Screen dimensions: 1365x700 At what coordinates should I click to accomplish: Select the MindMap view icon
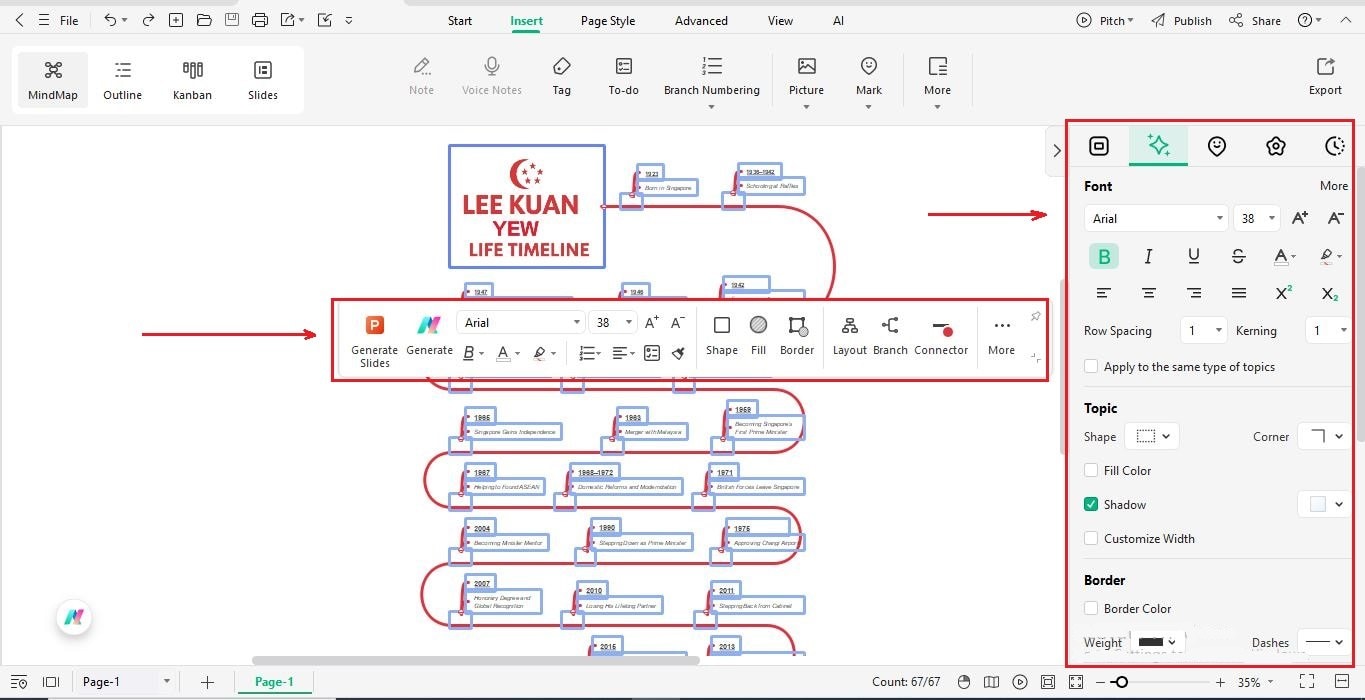(52, 79)
